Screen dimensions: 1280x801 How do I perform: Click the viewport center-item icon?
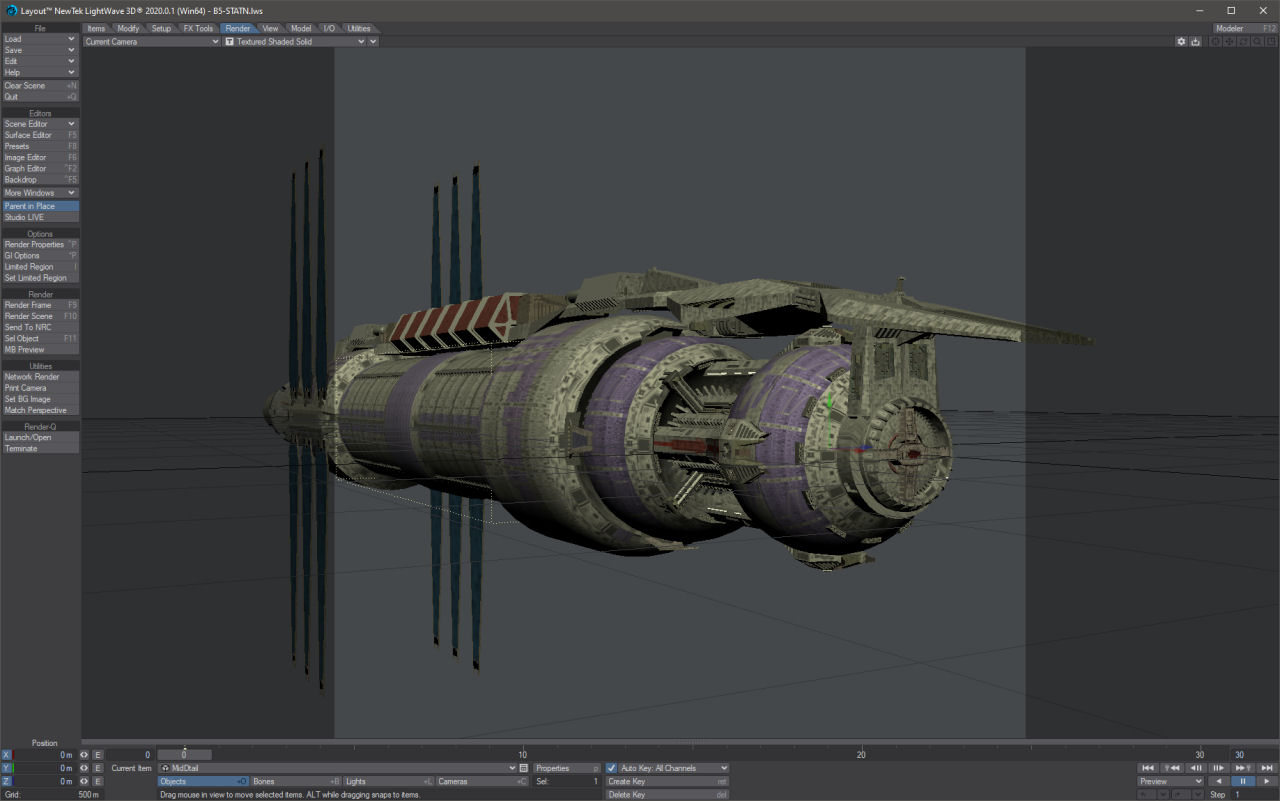[x=1215, y=41]
